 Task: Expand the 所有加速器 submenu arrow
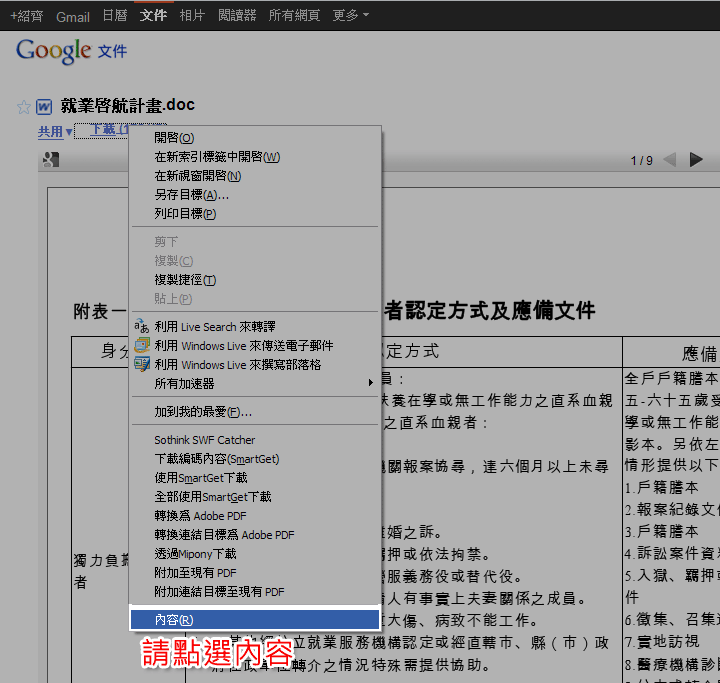(371, 383)
